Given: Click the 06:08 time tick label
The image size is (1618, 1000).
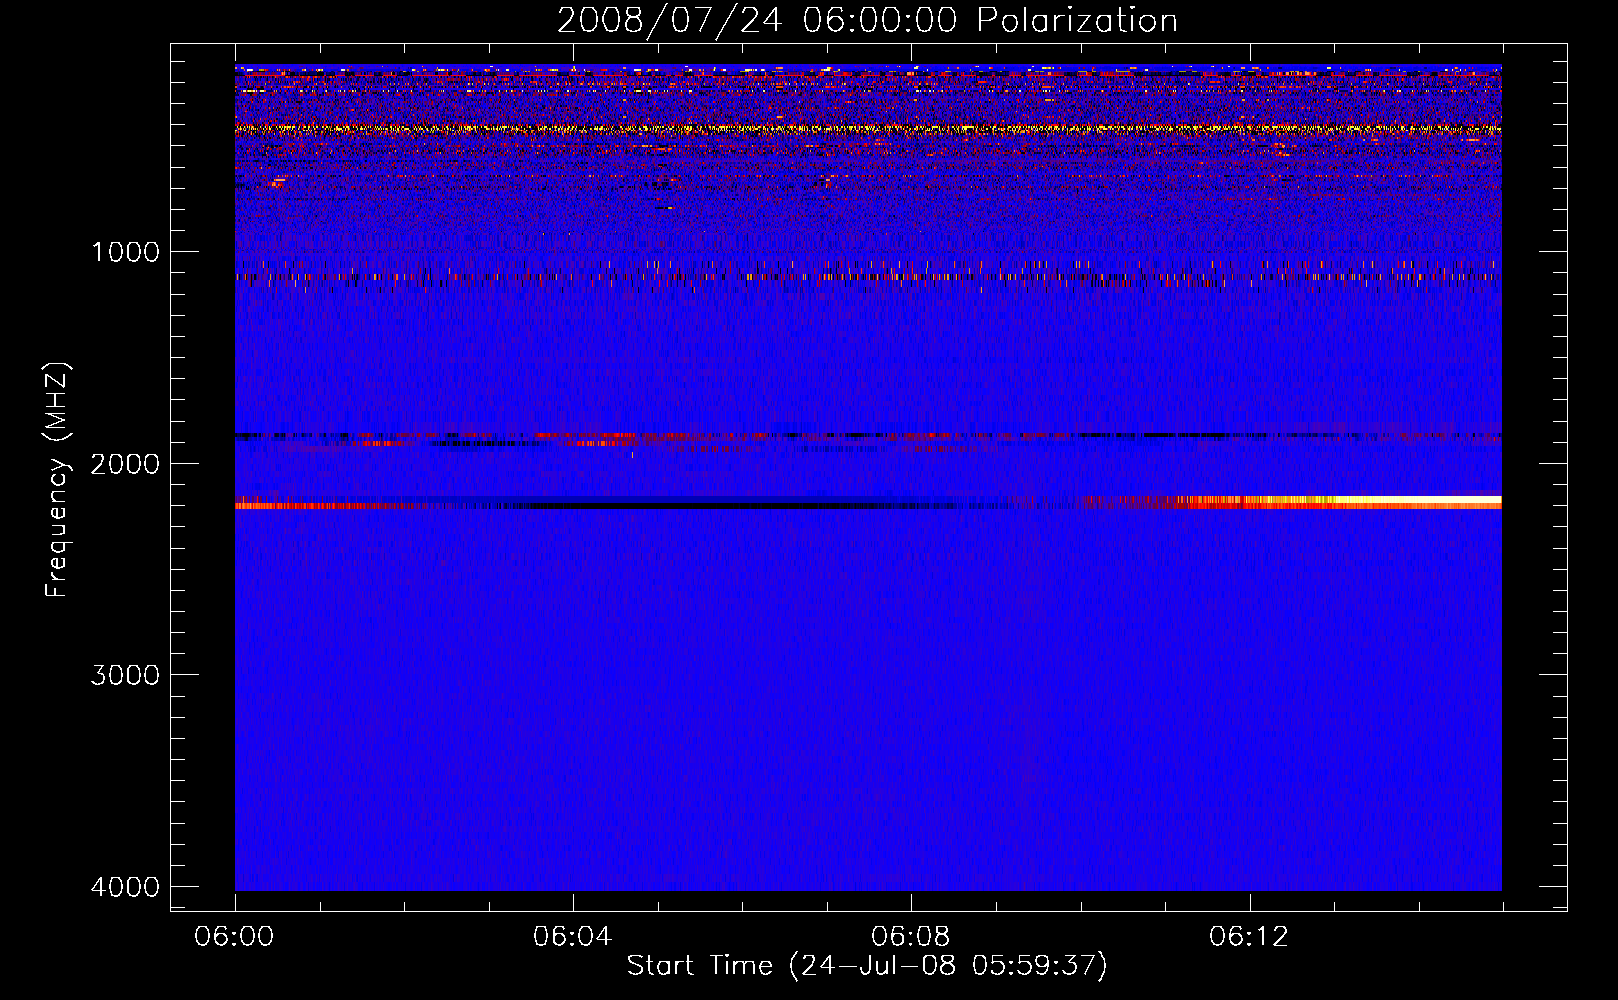Looking at the screenshot, I should (910, 937).
